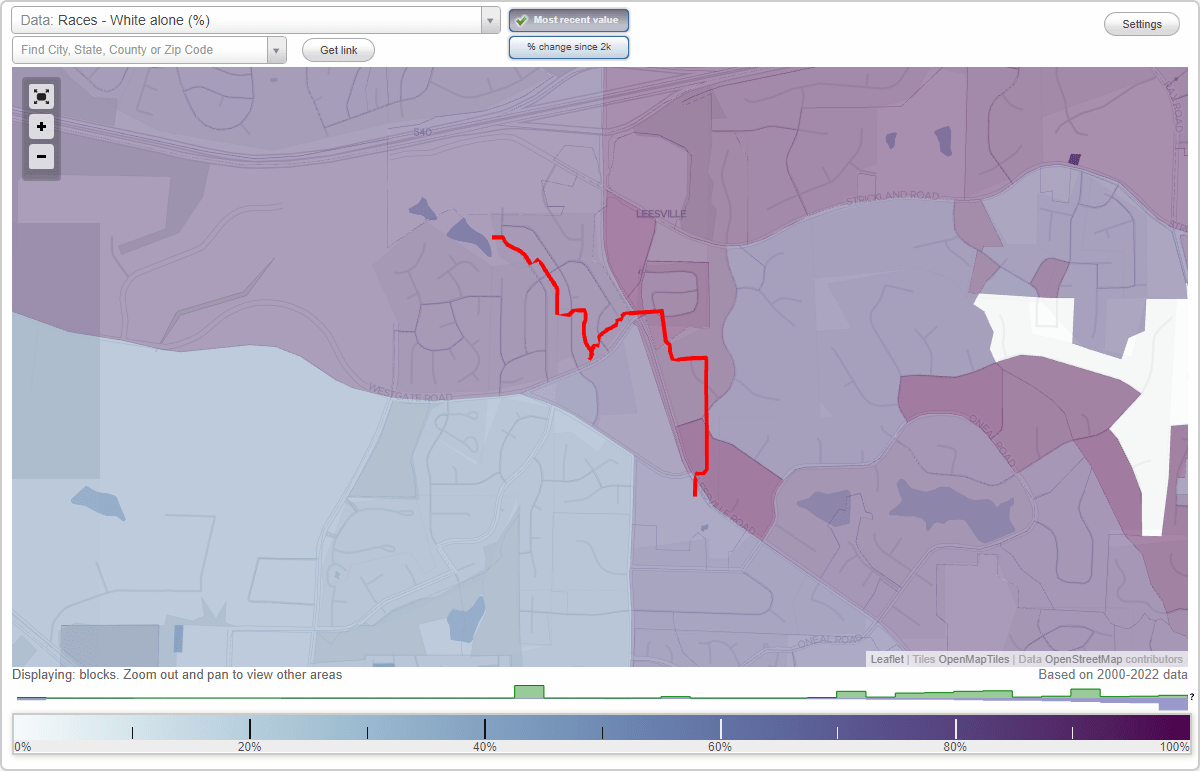Click the histogram help question mark

tap(1192, 697)
